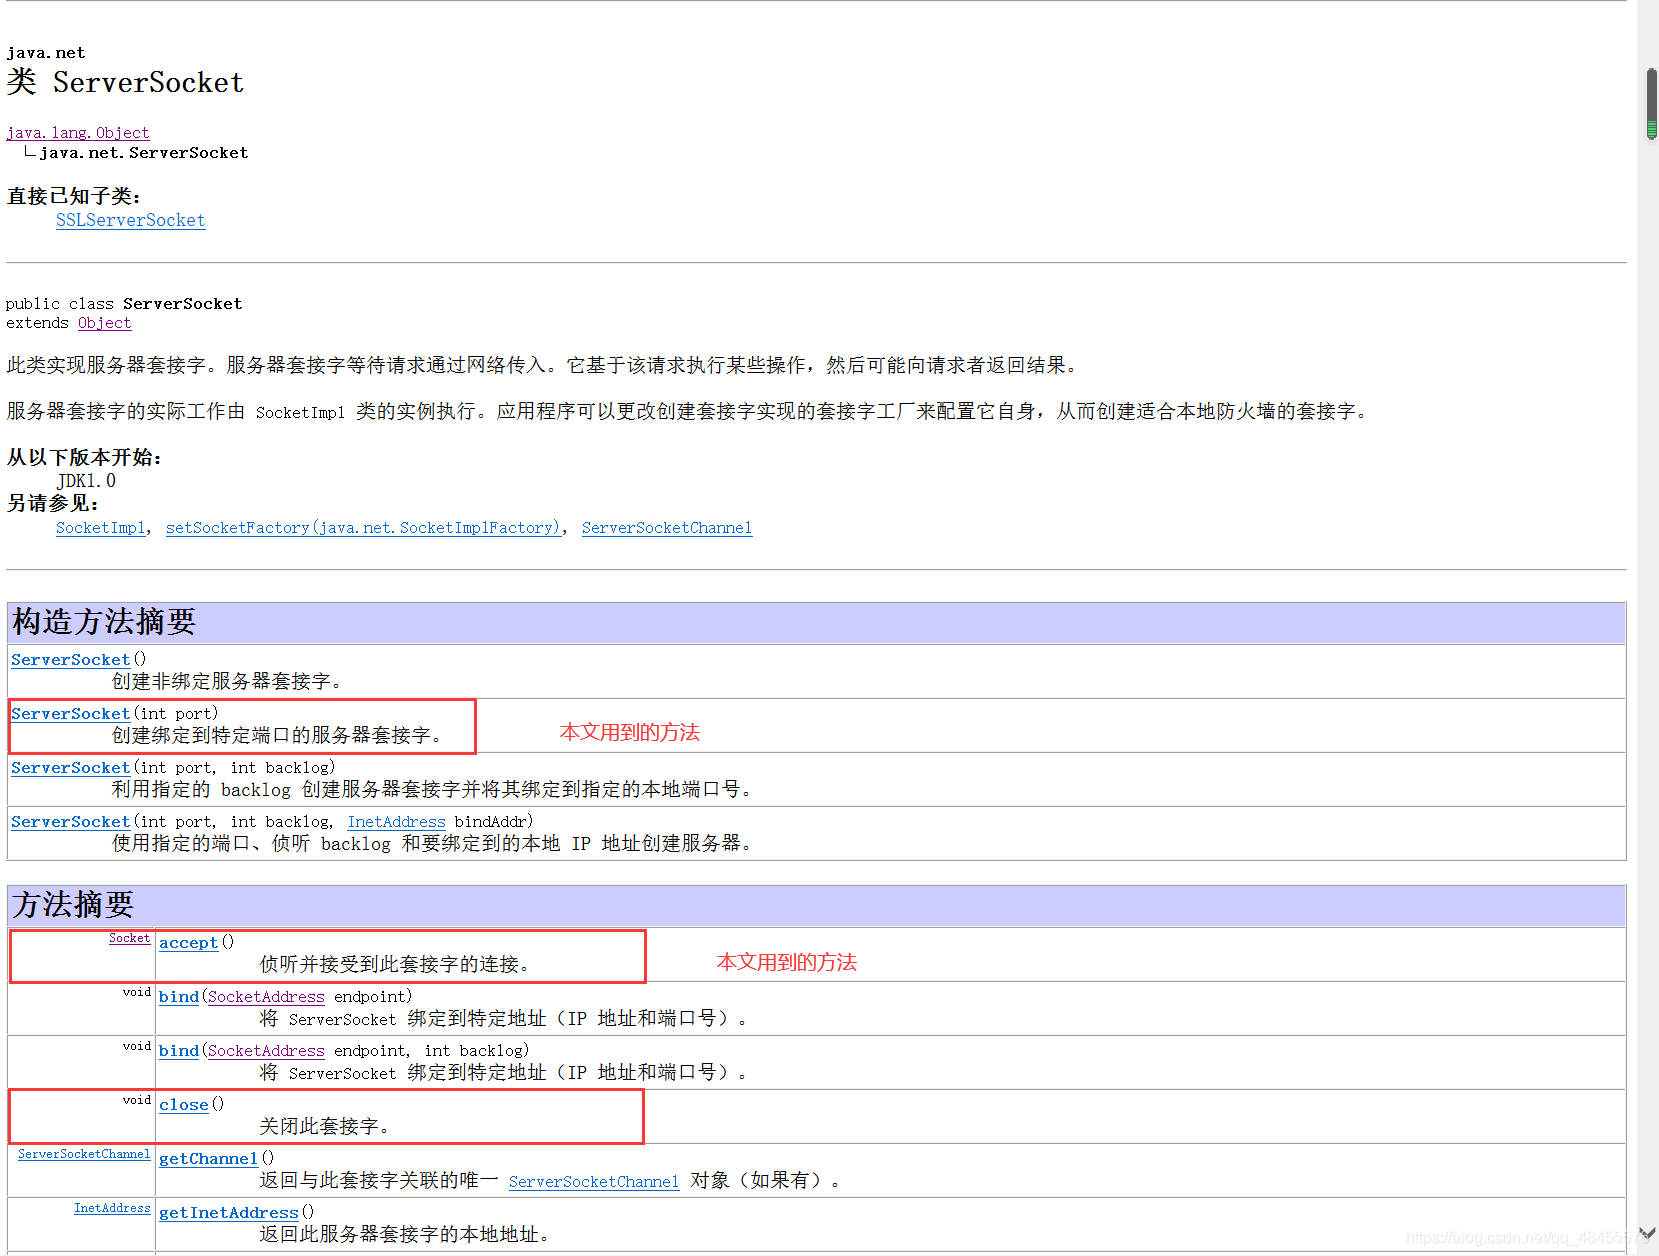This screenshot has height=1256, width=1659.
Task: Click ServerSocketChannel return type link for getChannel
Action: (x=84, y=1154)
